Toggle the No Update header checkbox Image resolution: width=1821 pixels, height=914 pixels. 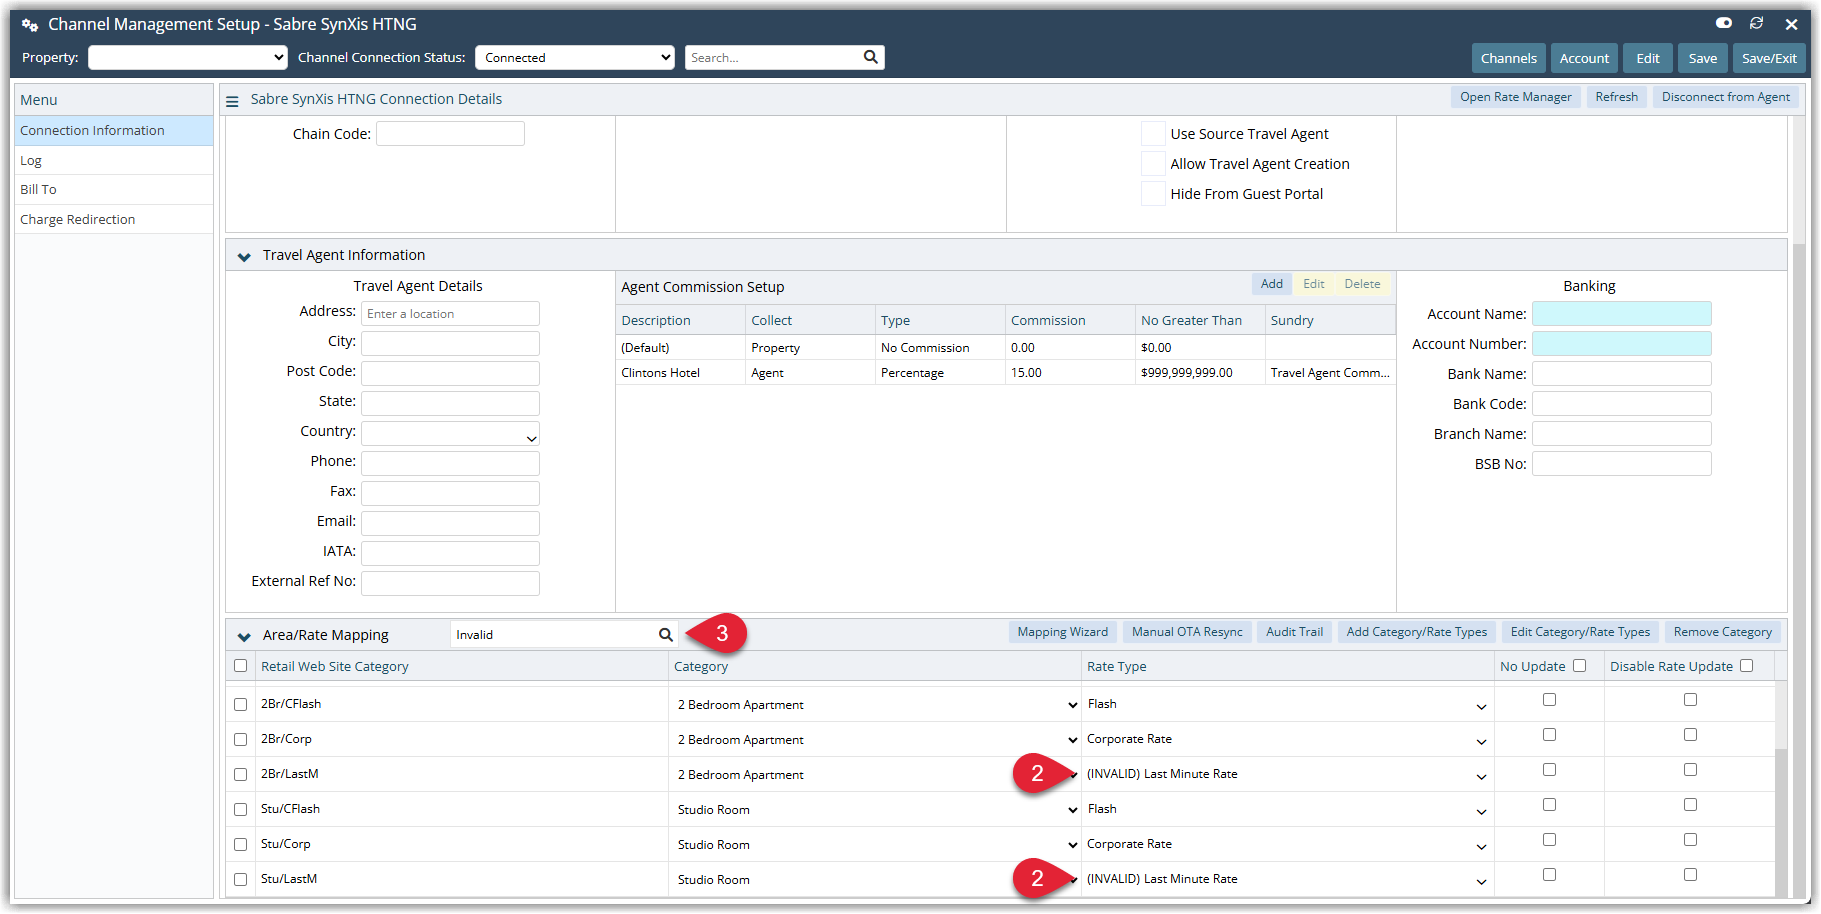point(1580,666)
